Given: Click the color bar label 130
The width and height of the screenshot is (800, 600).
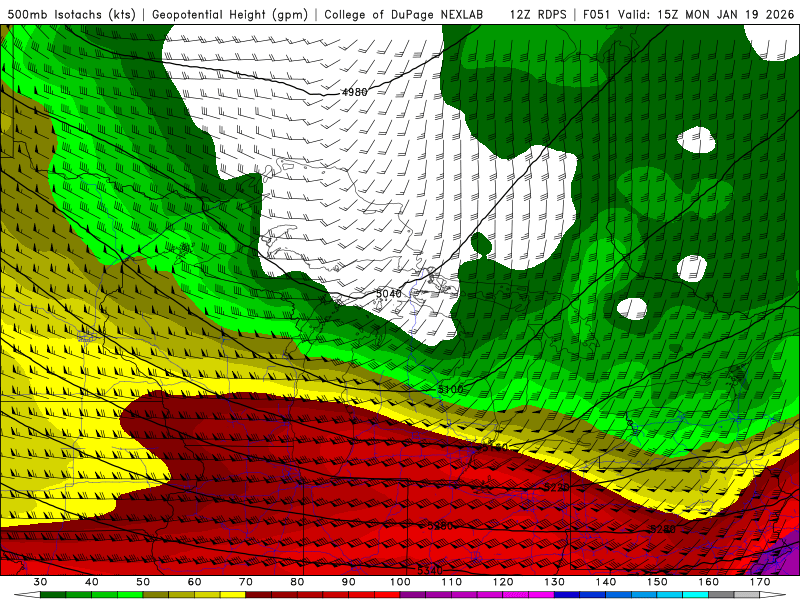Looking at the screenshot, I should pos(555,582).
